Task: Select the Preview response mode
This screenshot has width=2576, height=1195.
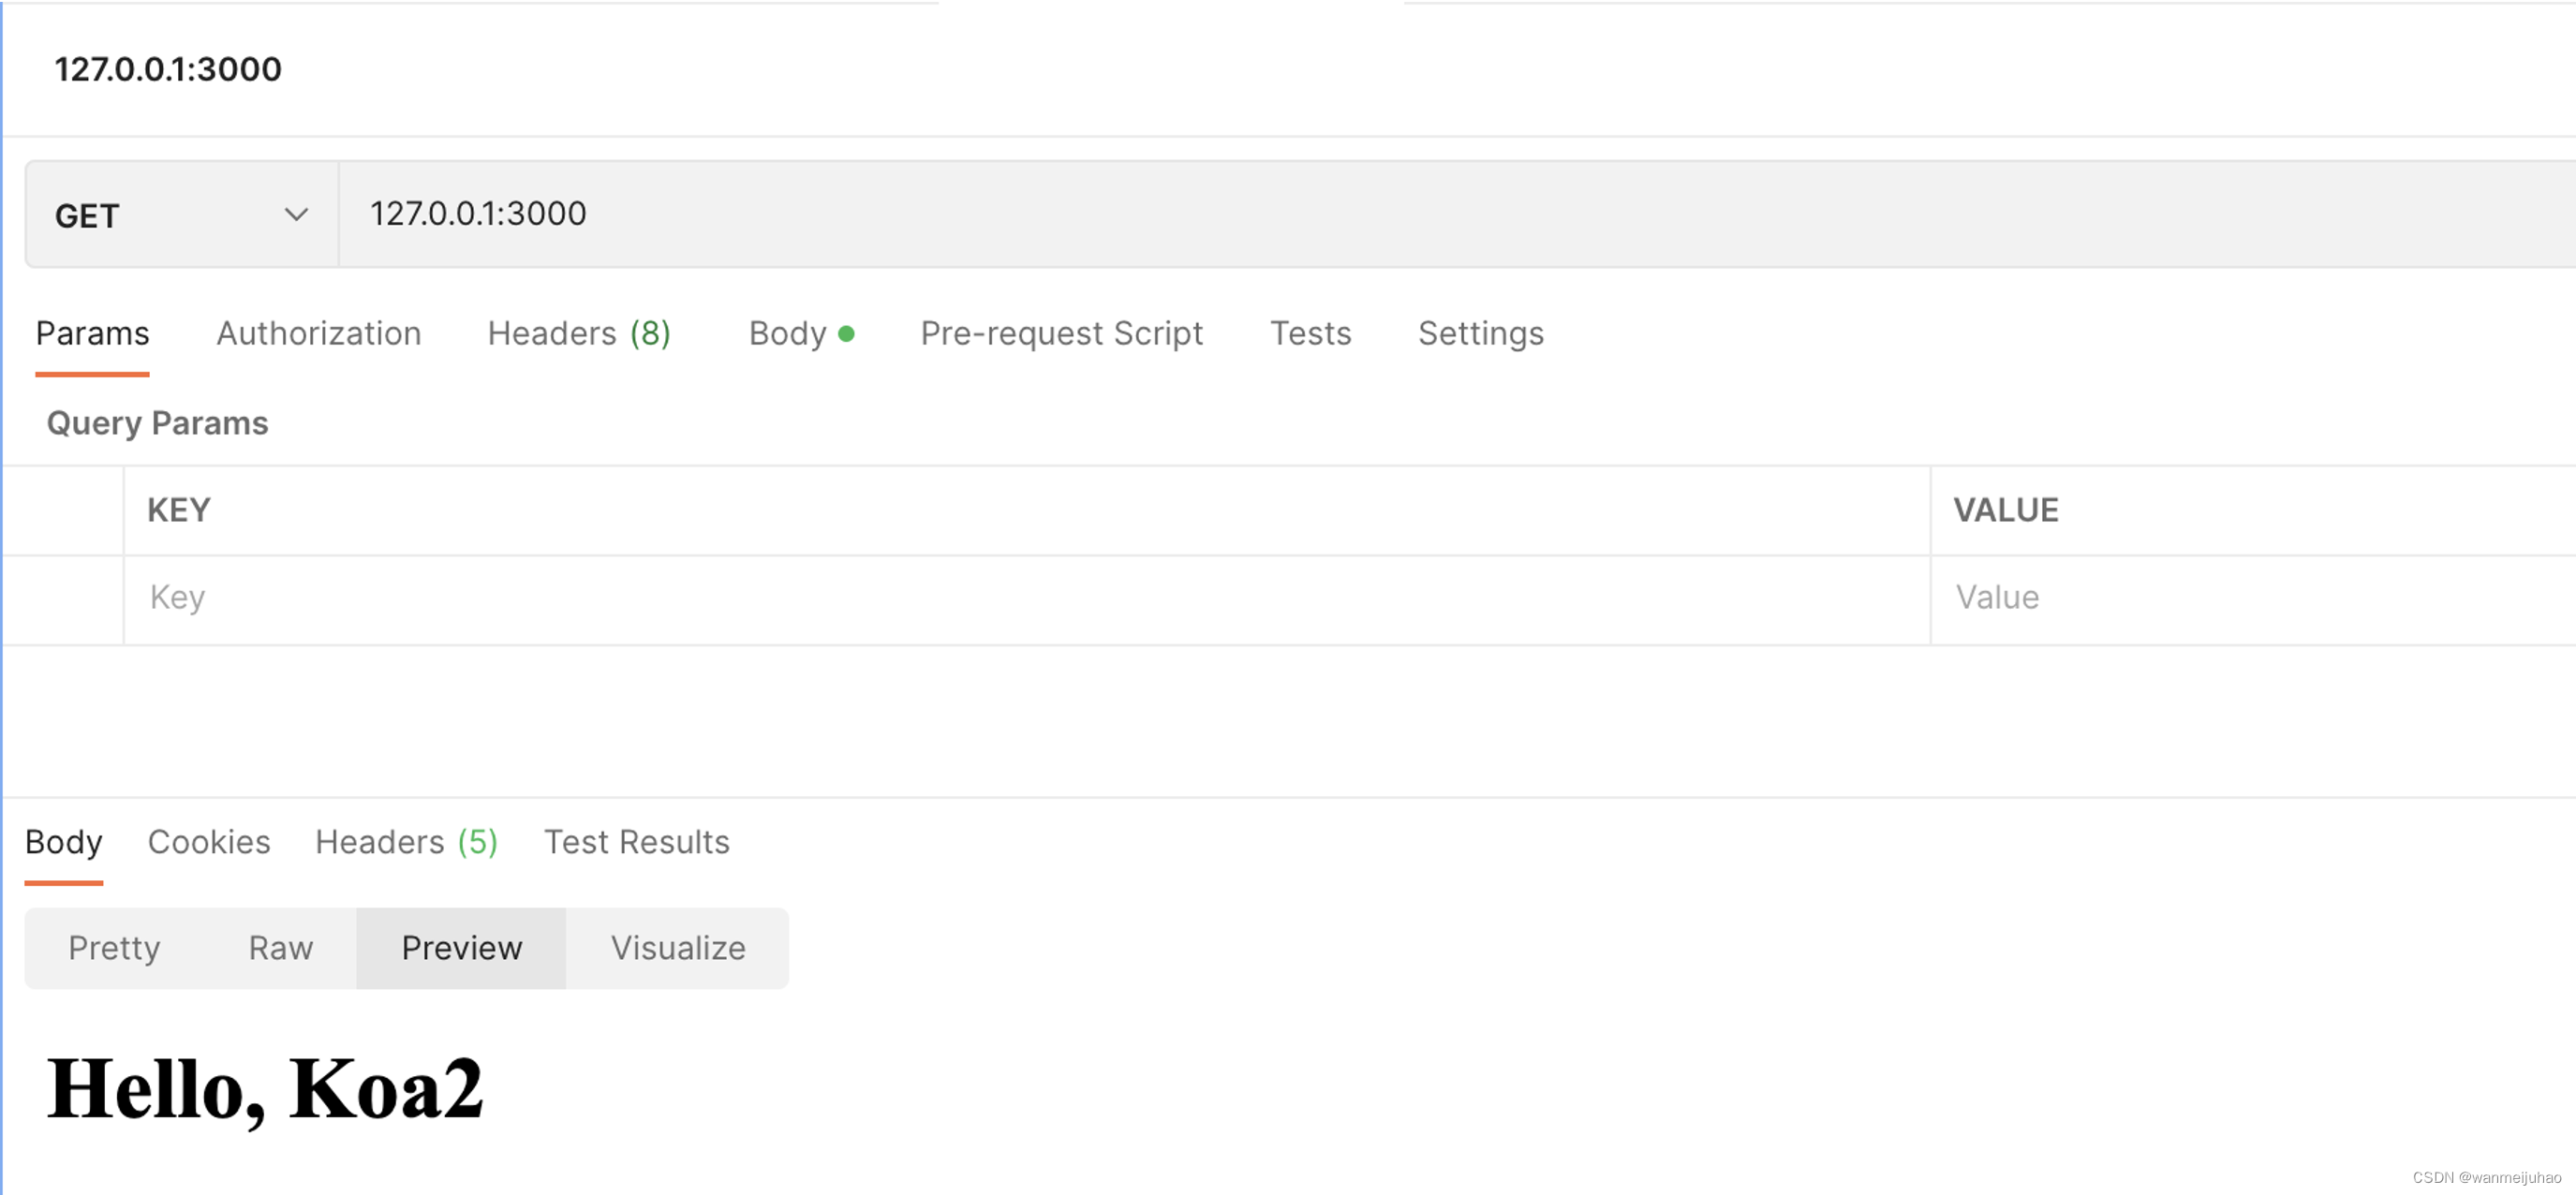Action: coord(460,946)
